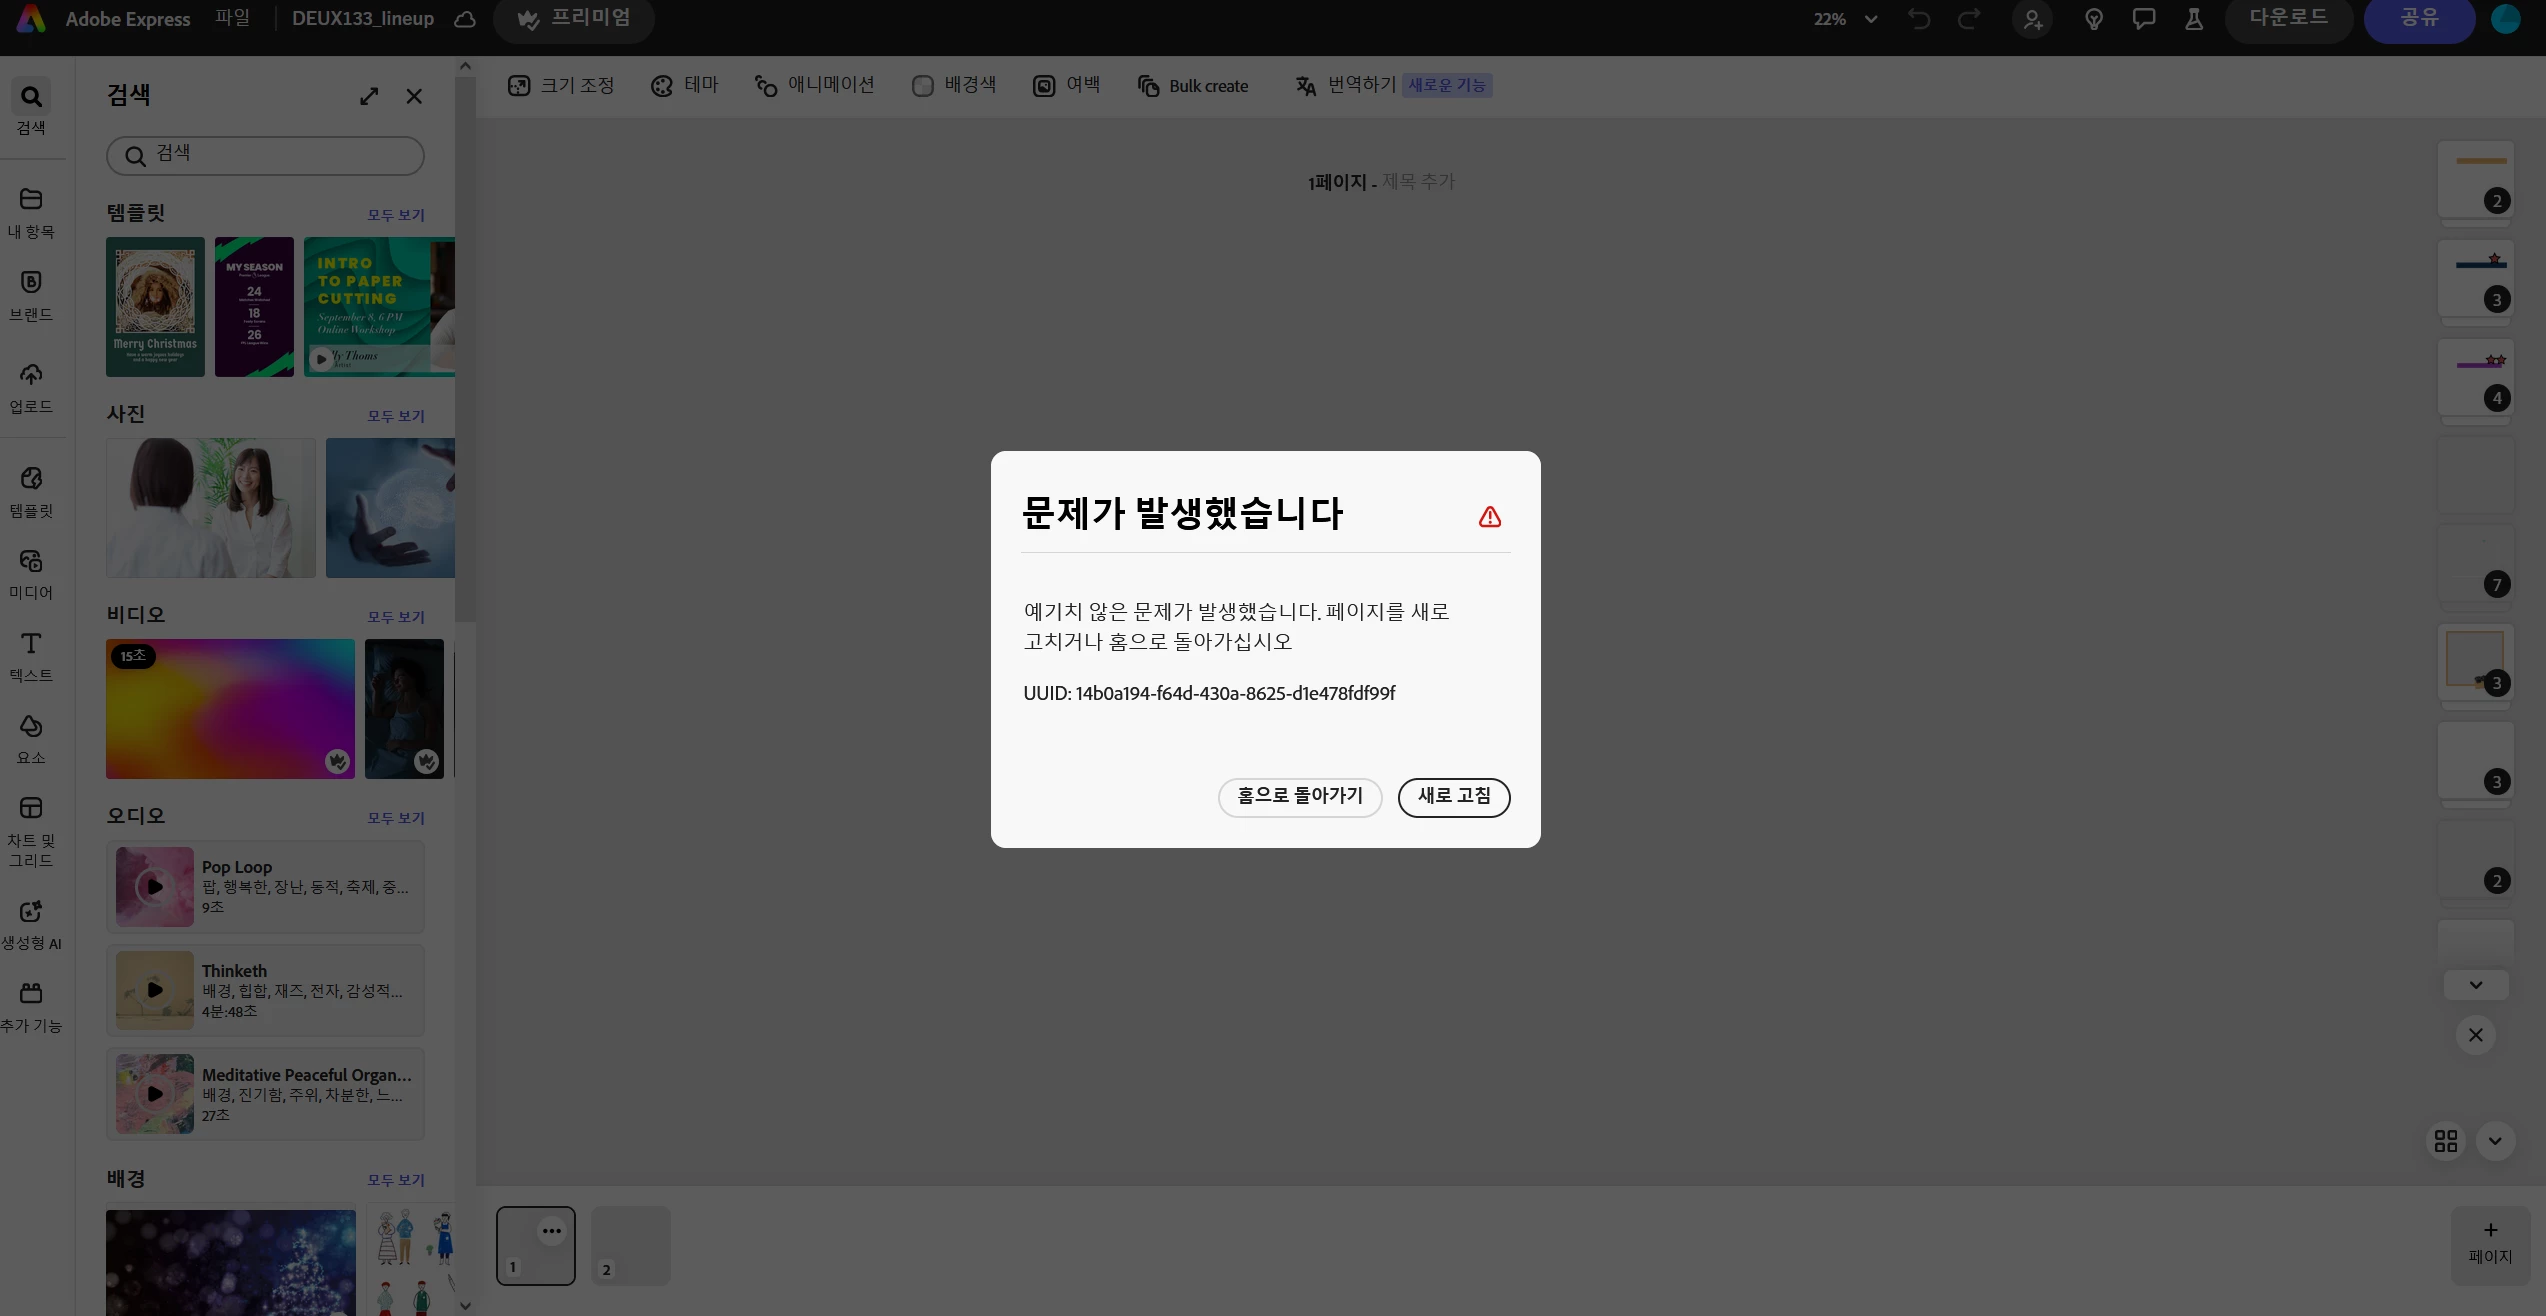
Task: Expand the layer stack down chevron
Action: coord(2476,985)
